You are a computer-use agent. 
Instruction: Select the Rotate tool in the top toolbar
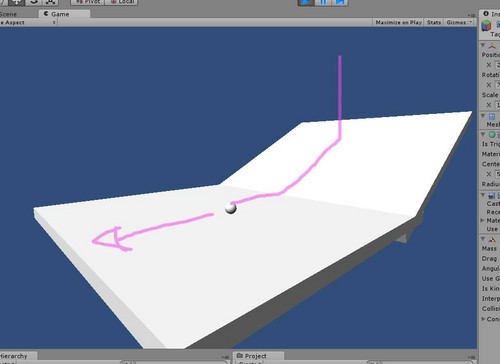click(x=34, y=2)
